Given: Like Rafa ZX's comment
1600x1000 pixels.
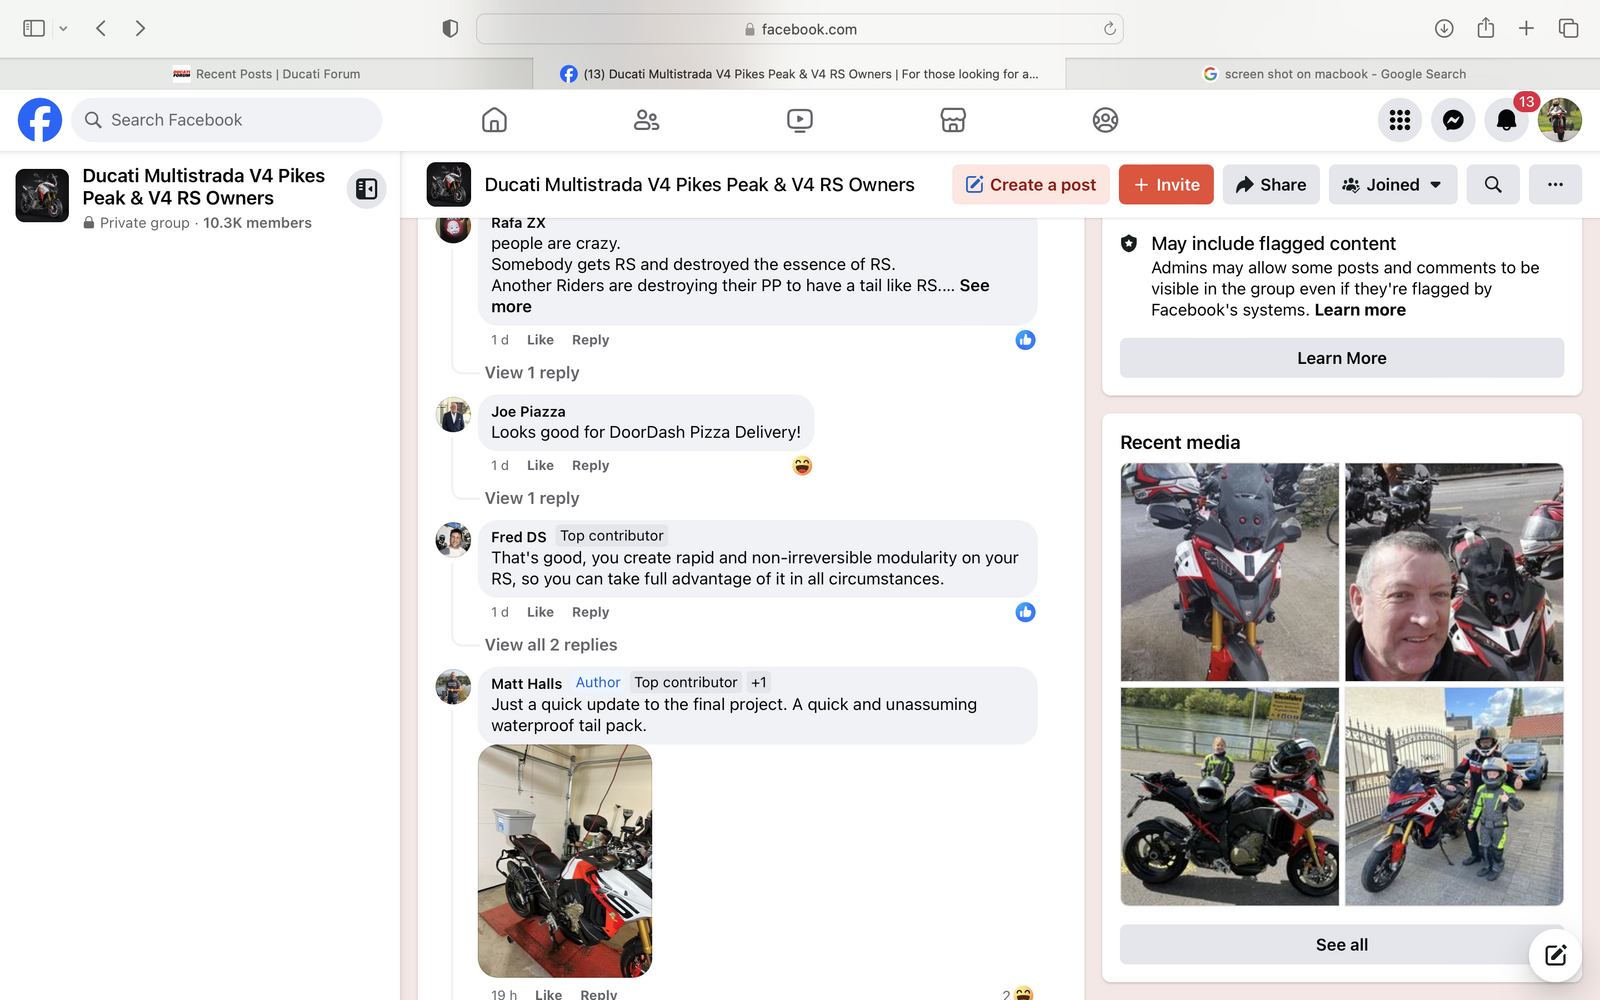Looking at the screenshot, I should click(x=540, y=340).
